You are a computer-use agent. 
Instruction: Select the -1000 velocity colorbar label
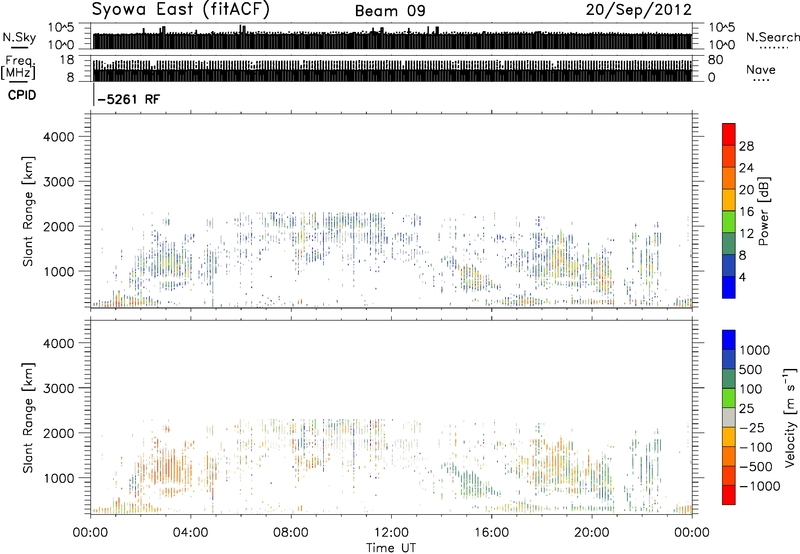click(759, 486)
